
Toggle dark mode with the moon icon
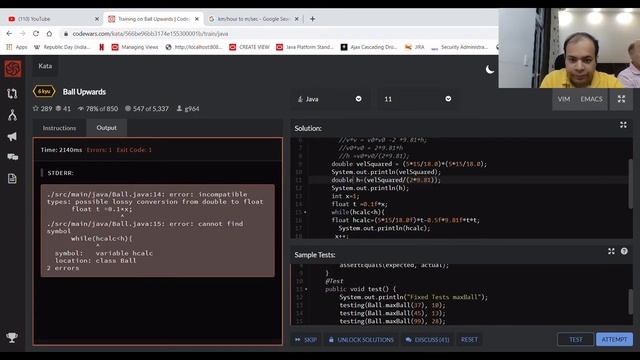pos(490,70)
